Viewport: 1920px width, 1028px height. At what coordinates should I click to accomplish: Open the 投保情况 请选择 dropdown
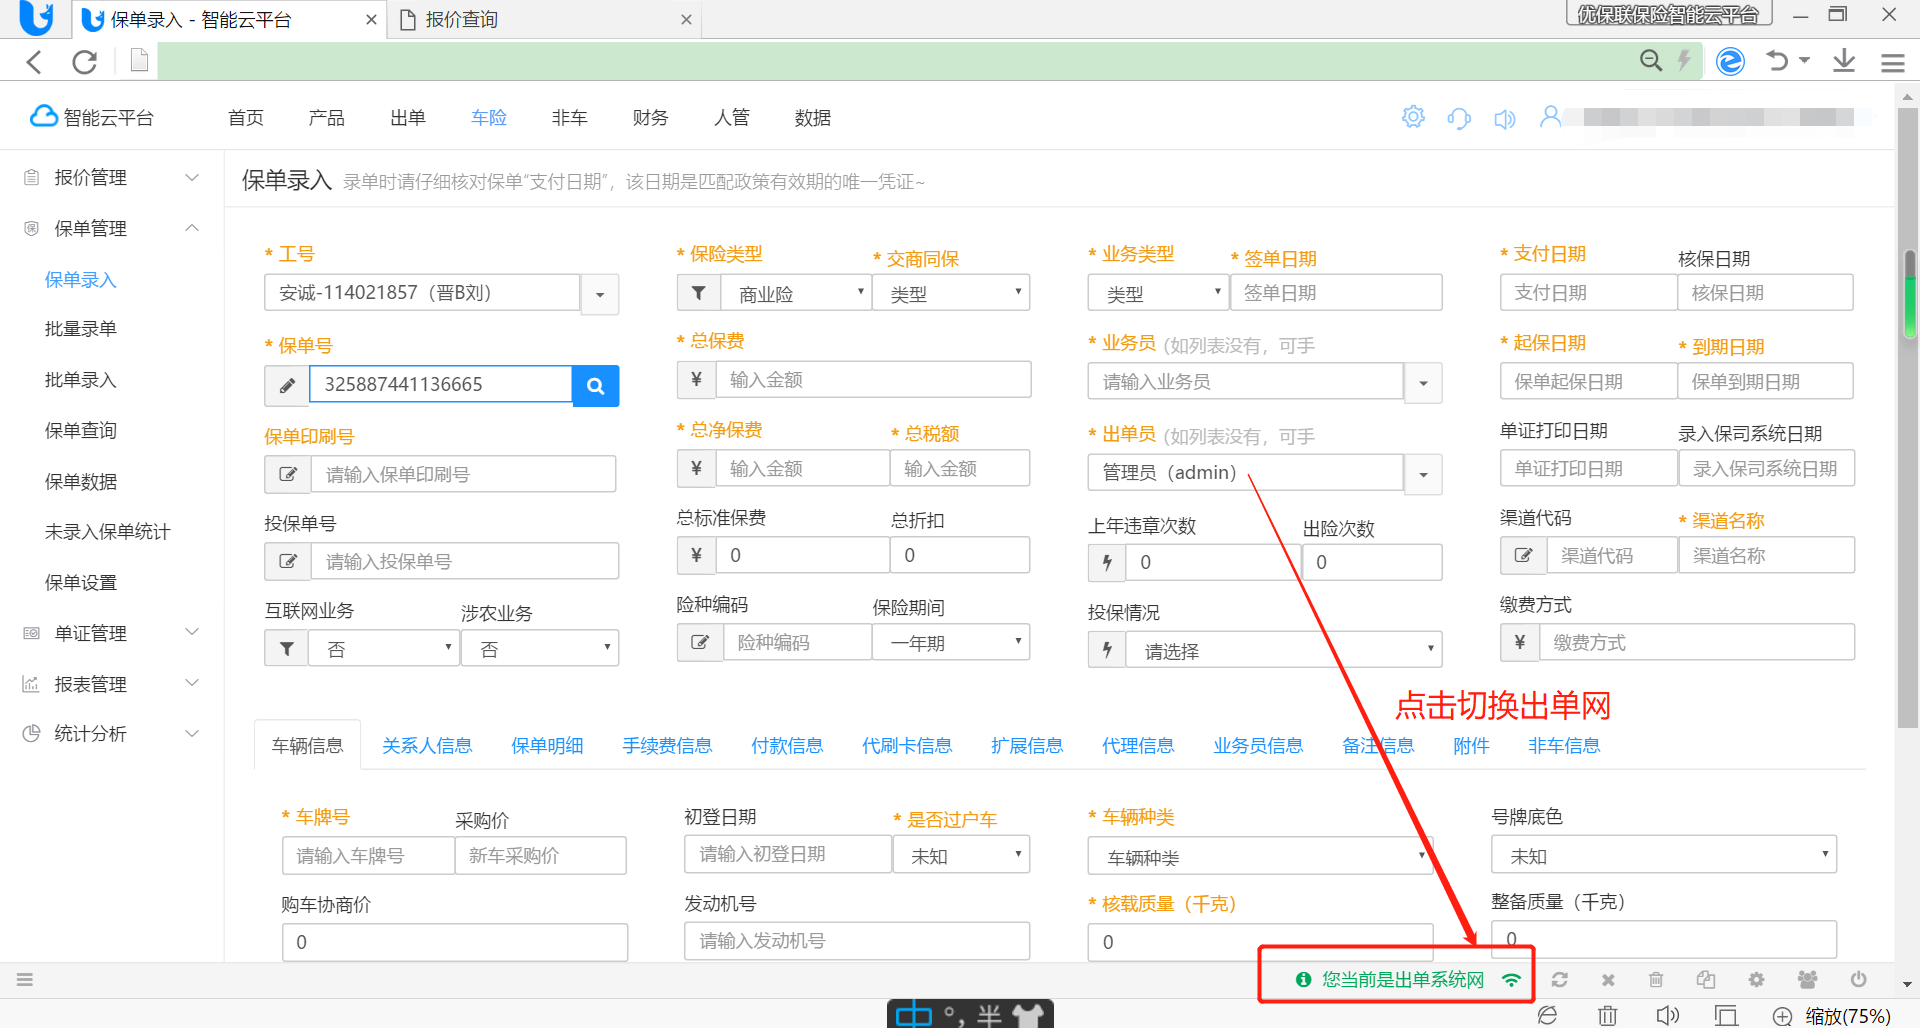point(1284,650)
